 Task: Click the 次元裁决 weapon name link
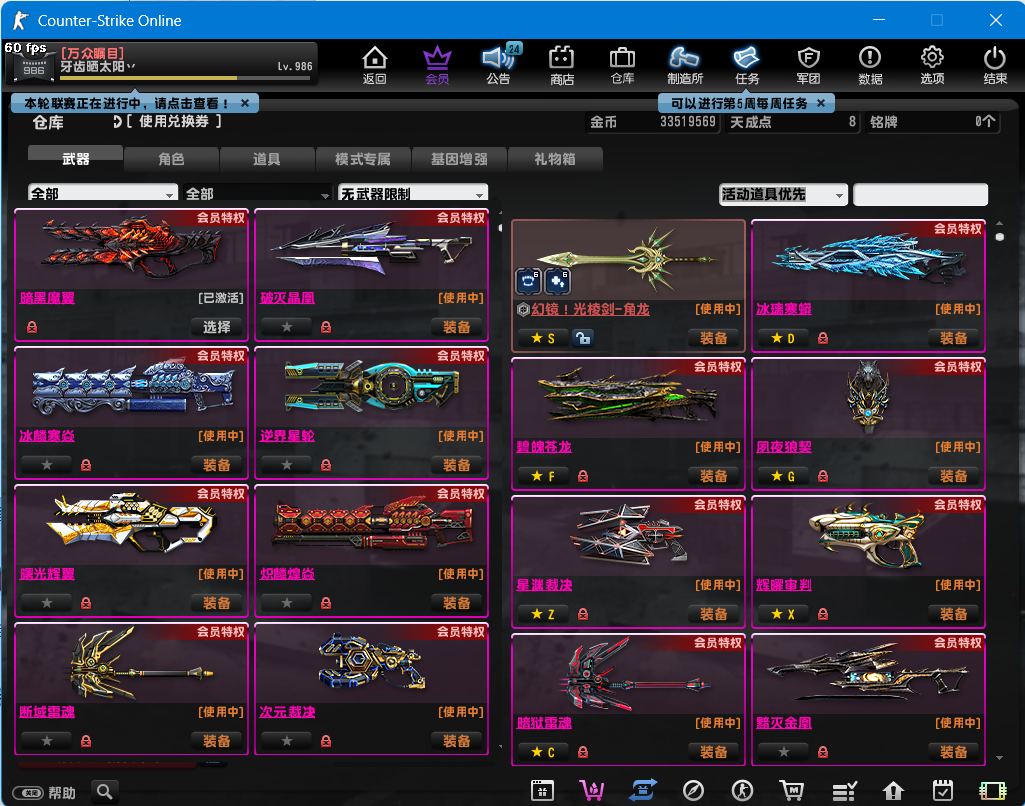[287, 712]
